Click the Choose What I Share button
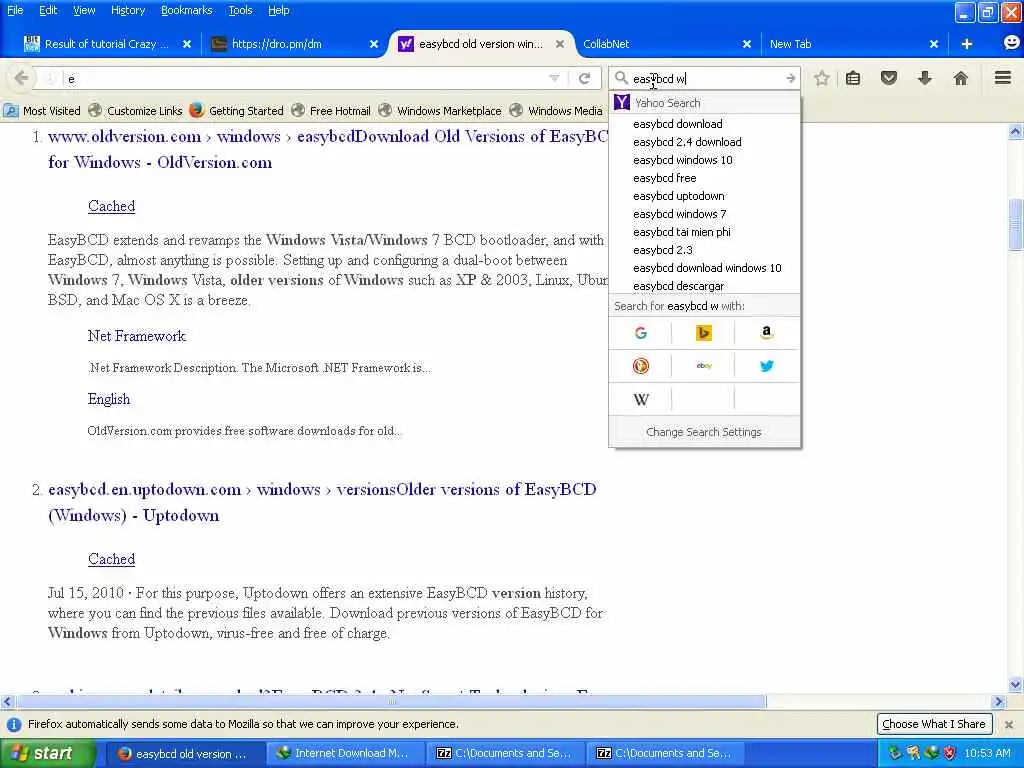 tap(934, 724)
